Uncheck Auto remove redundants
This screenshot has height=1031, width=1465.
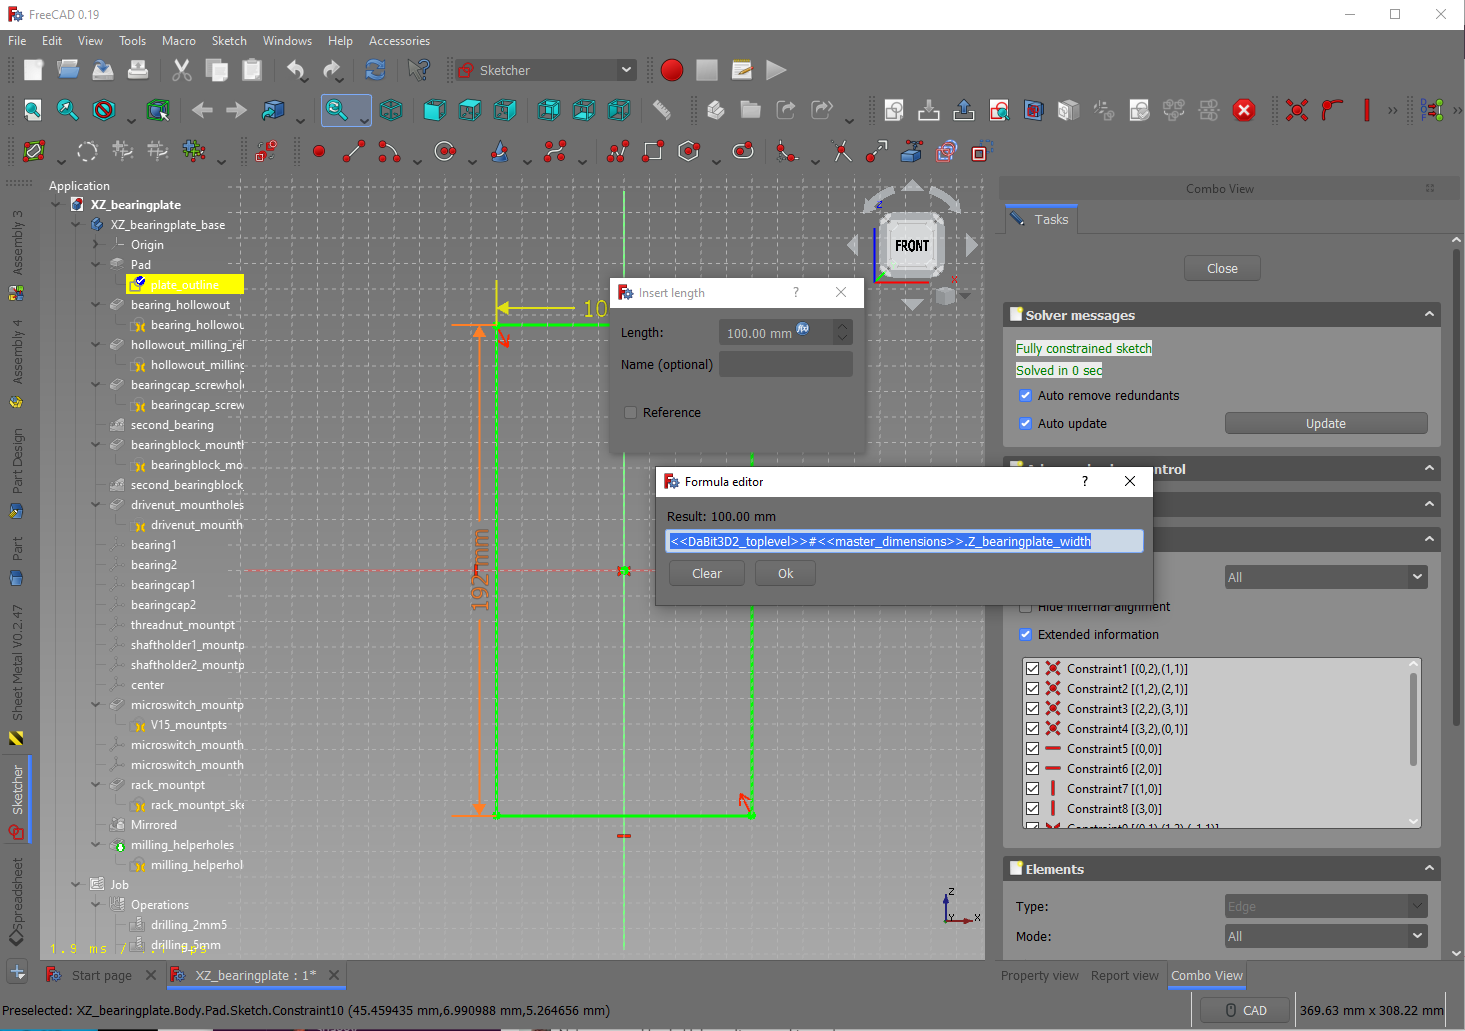pos(1025,396)
